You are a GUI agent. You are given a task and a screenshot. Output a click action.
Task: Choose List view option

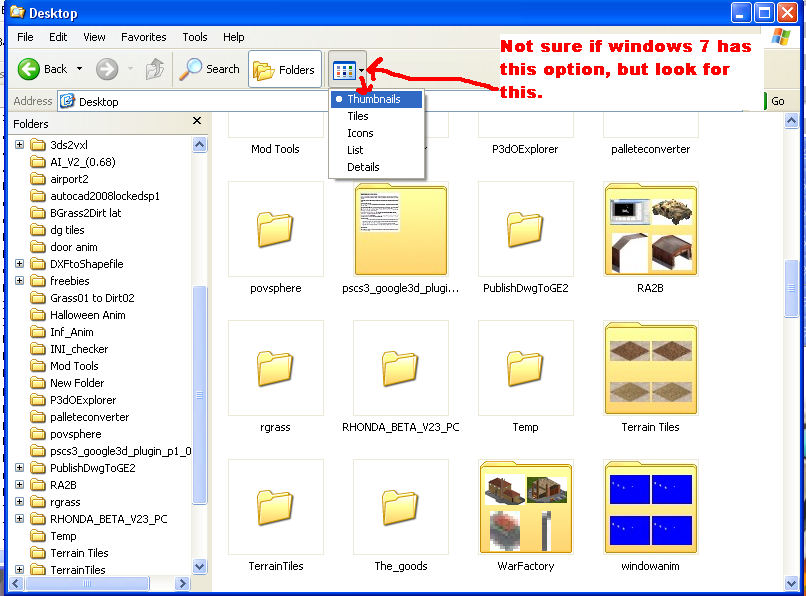point(377,150)
